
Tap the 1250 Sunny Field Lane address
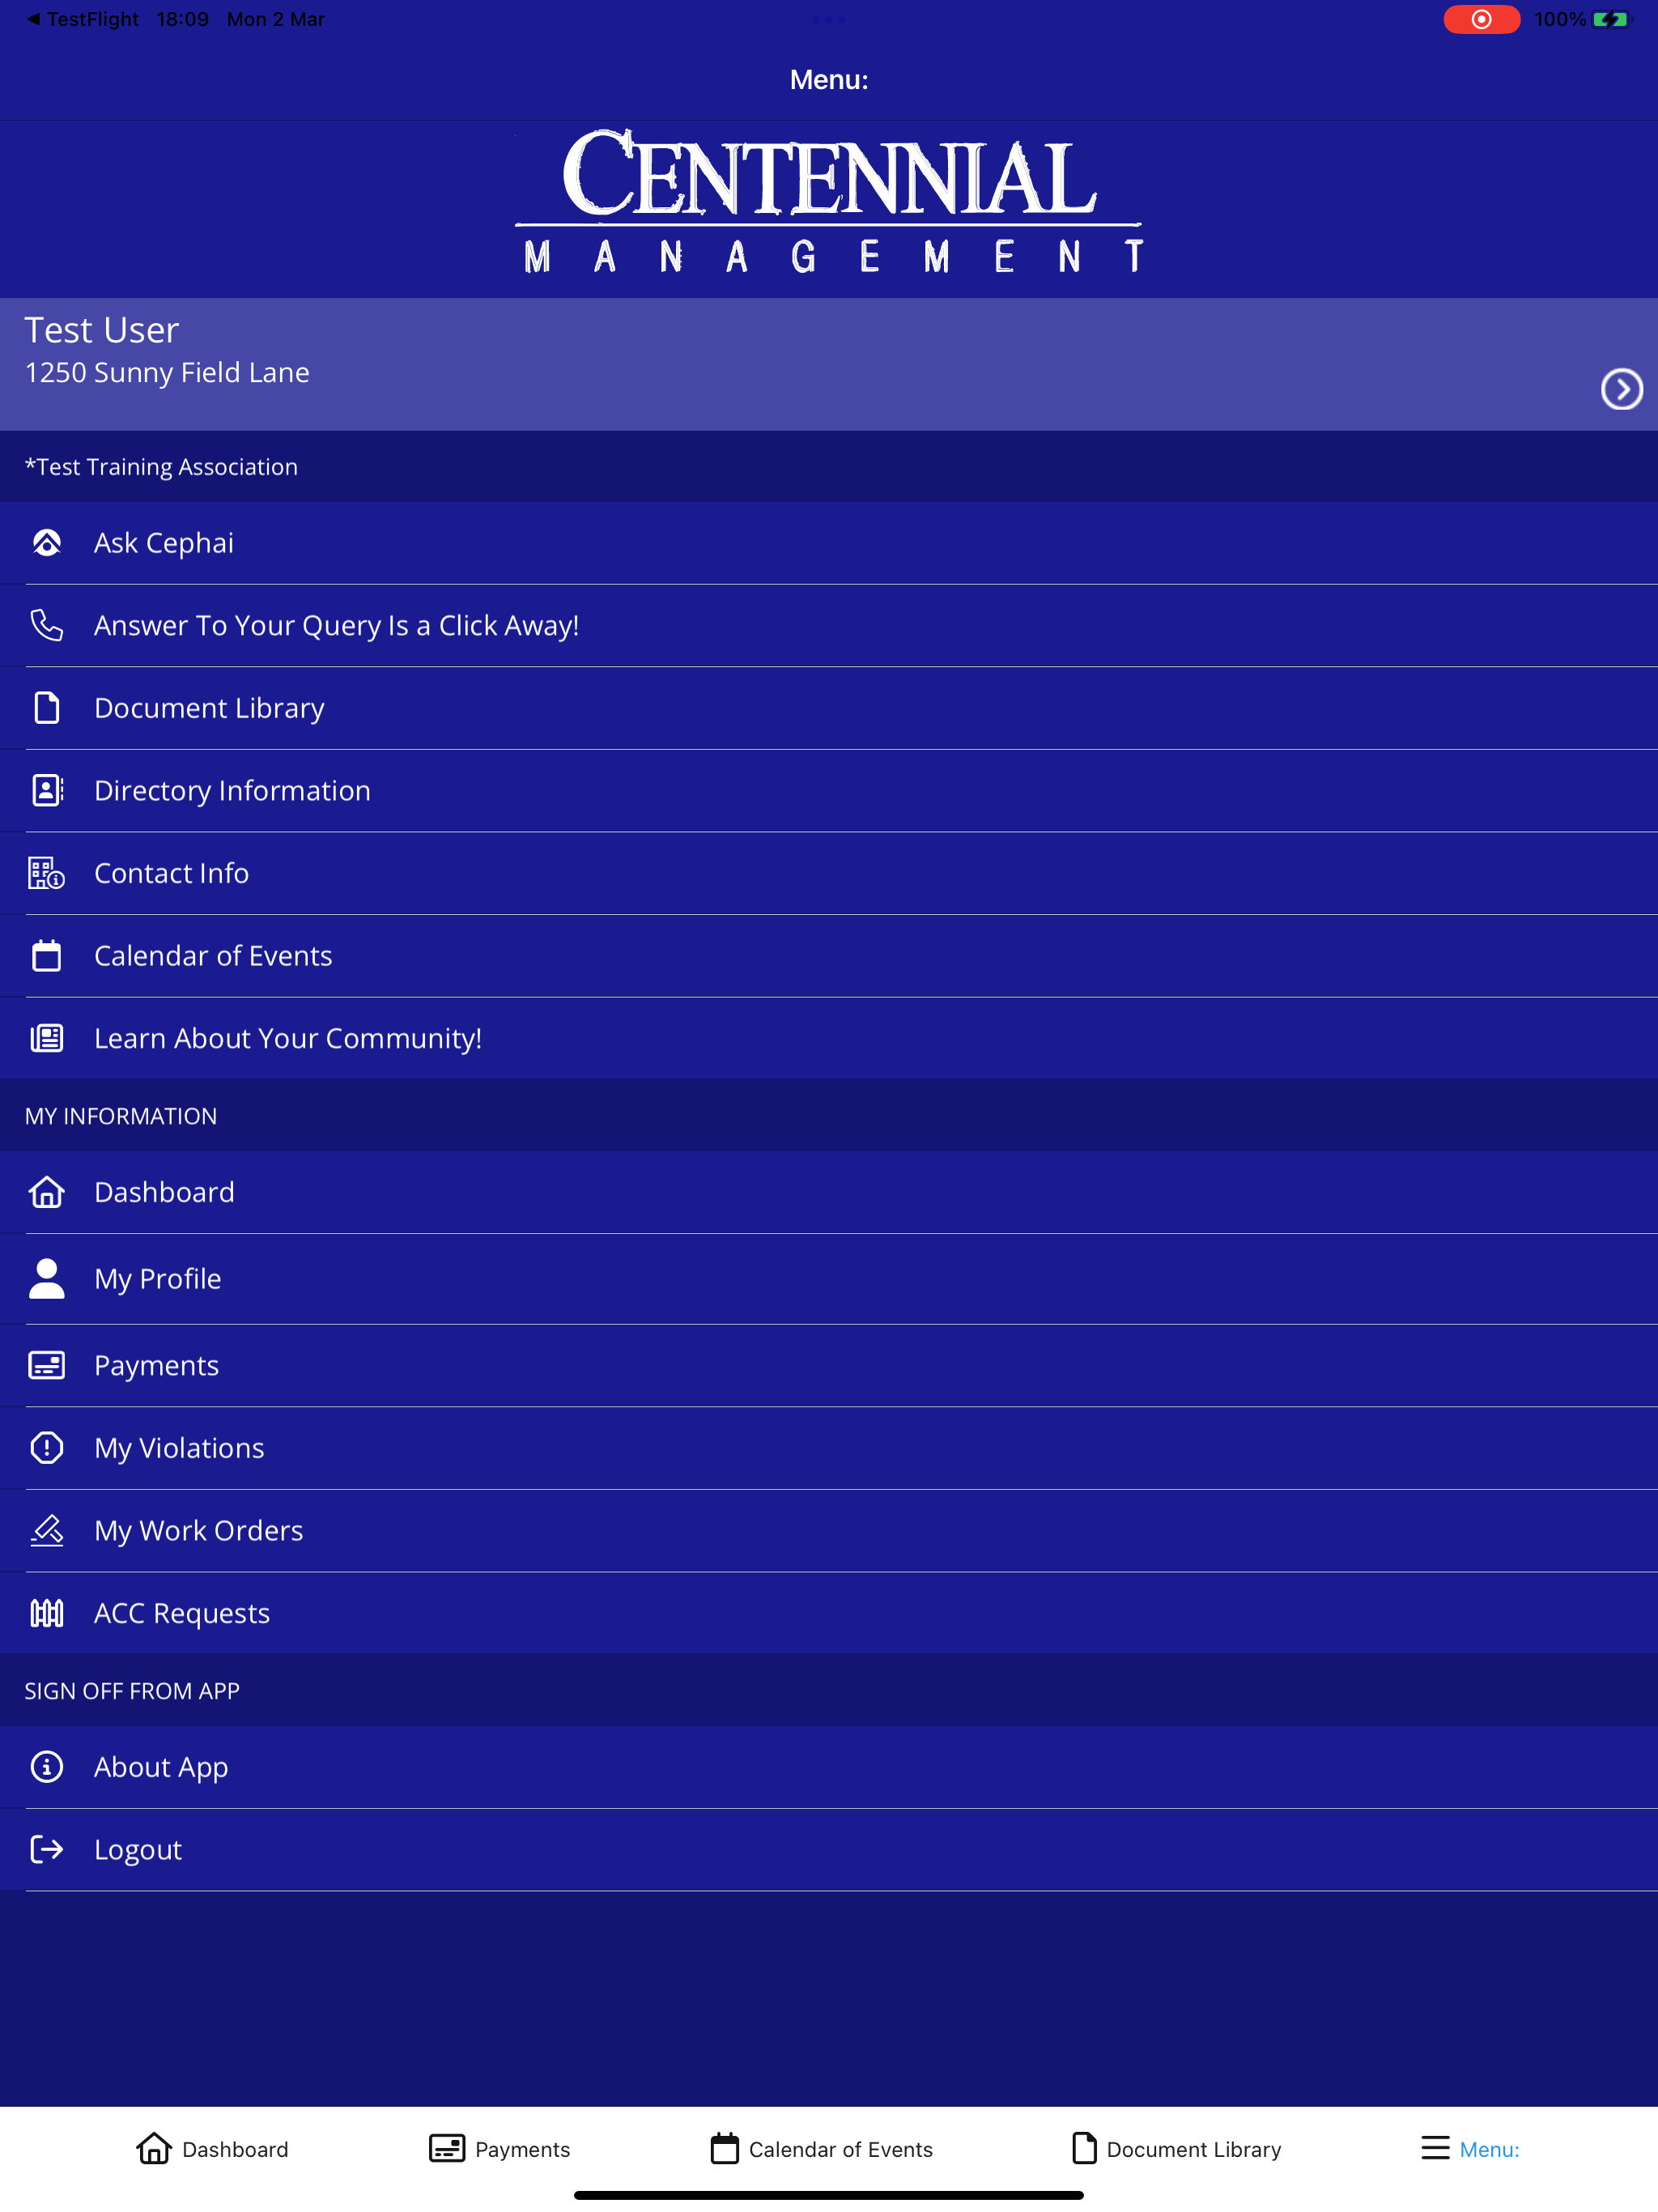[x=167, y=373]
